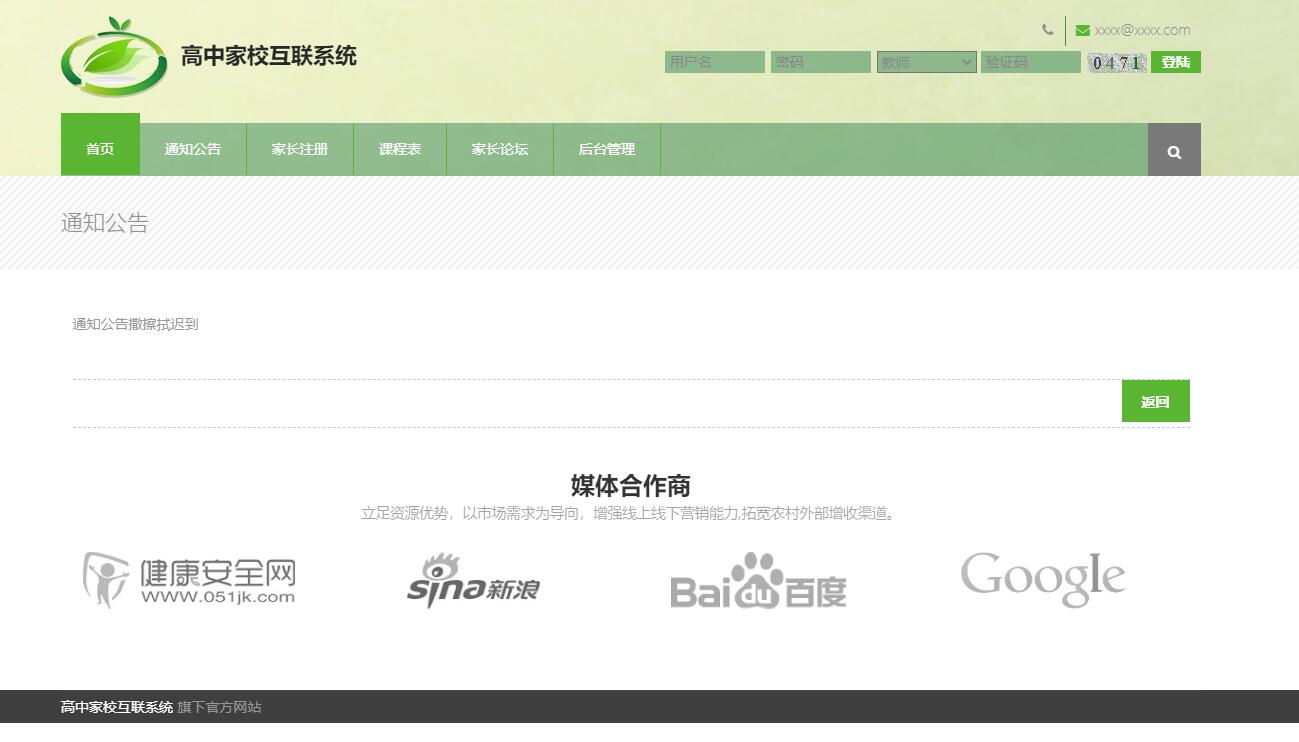Click the Google partner logo
This screenshot has height=742, width=1299.
(1042, 577)
